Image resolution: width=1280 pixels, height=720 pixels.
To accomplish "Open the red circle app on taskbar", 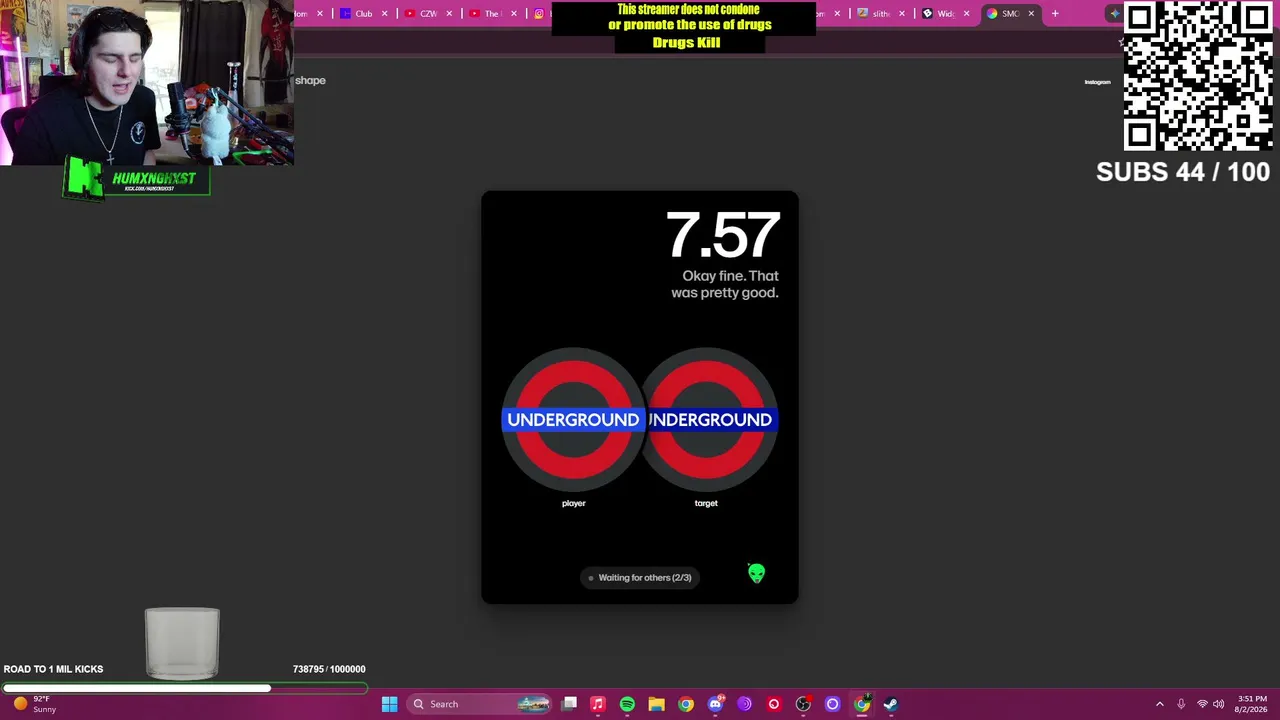I will (x=773, y=704).
